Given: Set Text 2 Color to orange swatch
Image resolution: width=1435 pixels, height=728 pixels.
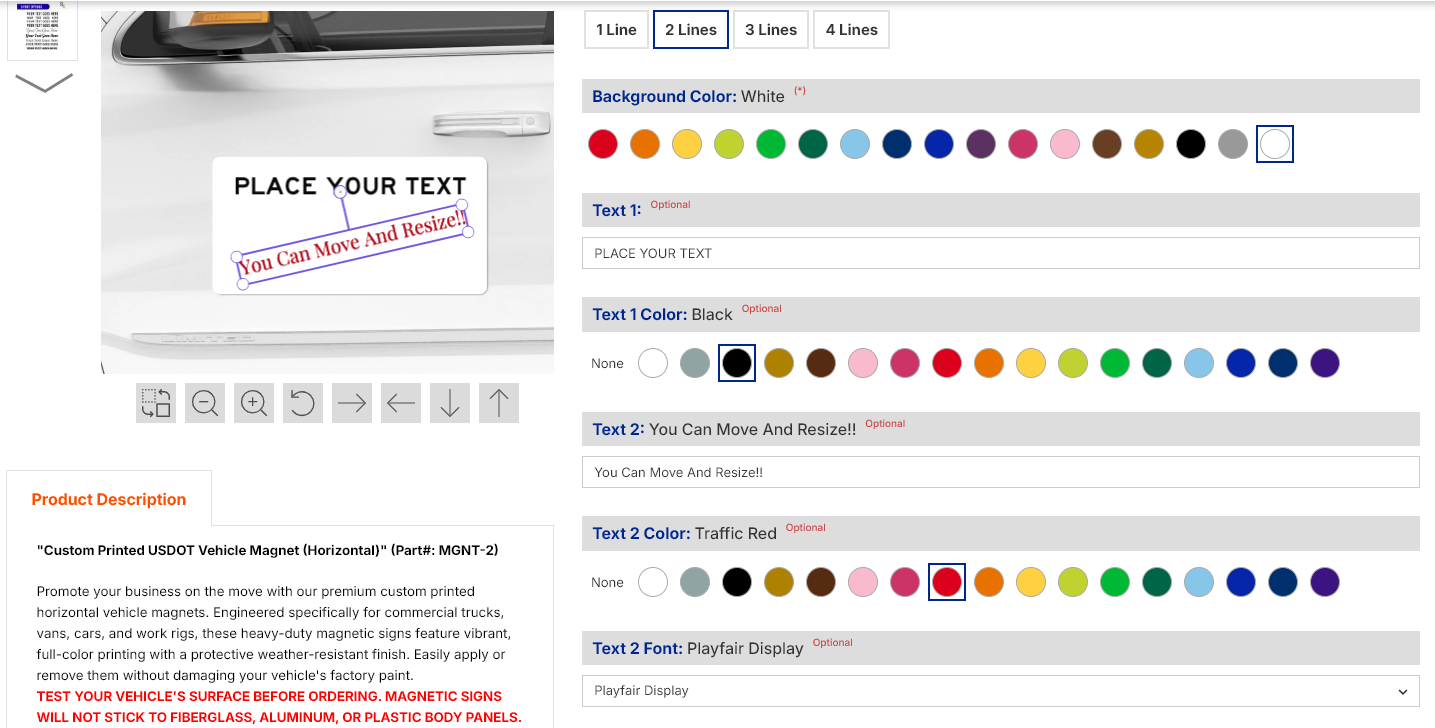Looking at the screenshot, I should [x=989, y=582].
